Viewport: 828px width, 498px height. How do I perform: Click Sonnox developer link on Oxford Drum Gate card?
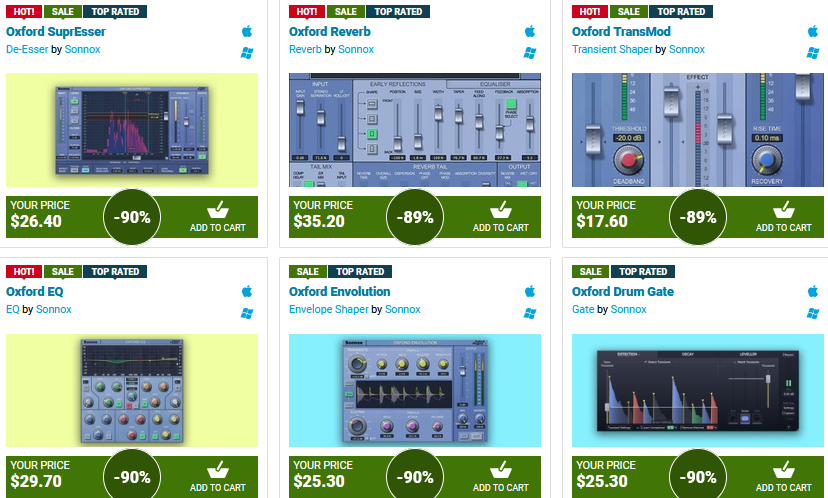628,309
